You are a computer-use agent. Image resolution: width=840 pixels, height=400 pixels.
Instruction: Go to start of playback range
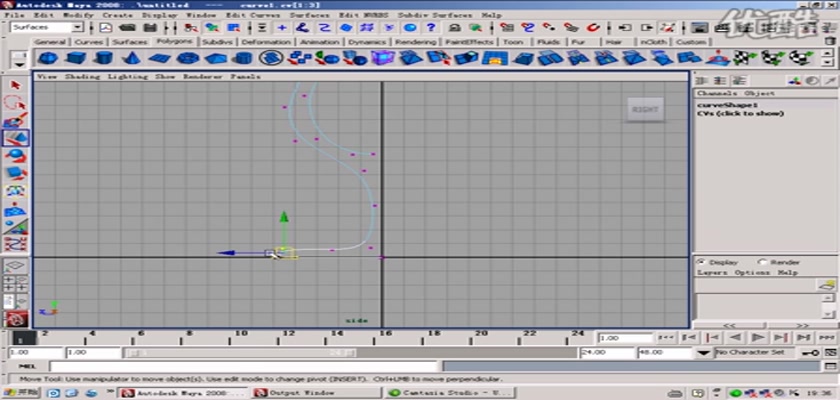[x=666, y=337]
